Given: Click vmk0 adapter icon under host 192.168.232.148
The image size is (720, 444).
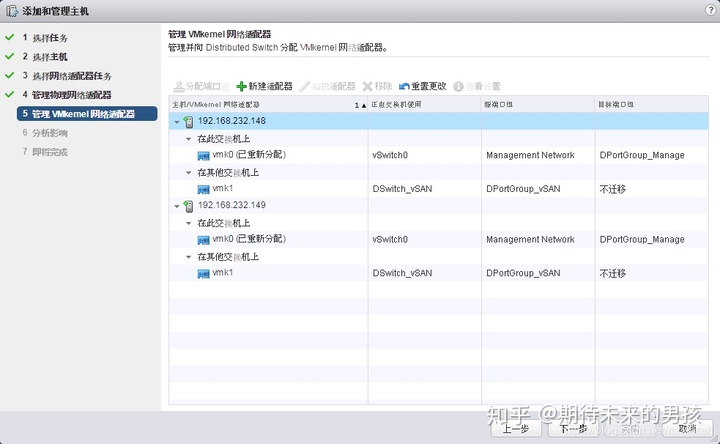Looking at the screenshot, I should pos(203,156).
